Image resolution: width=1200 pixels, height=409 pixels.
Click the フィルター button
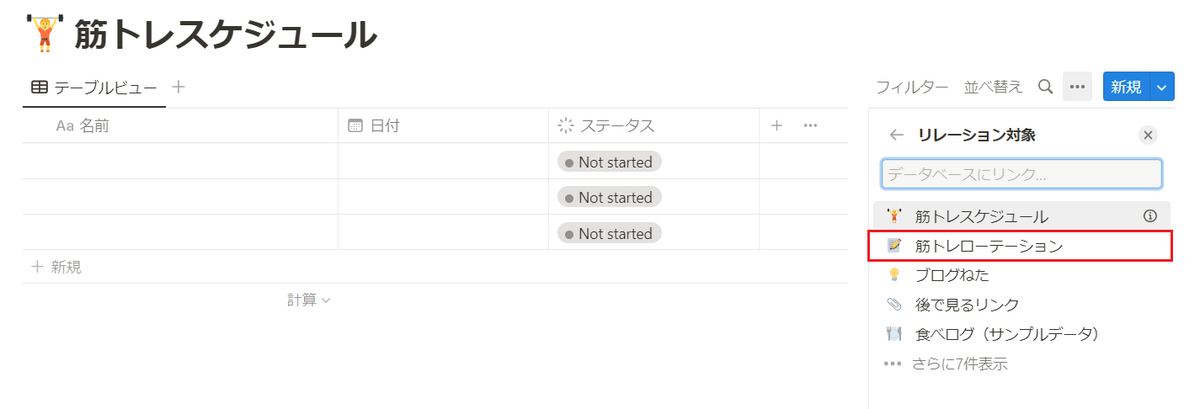(911, 87)
